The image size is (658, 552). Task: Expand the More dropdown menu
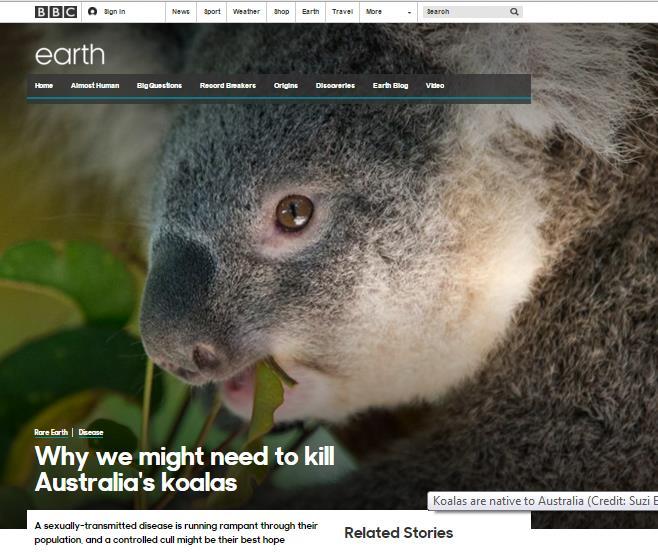[x=388, y=12]
